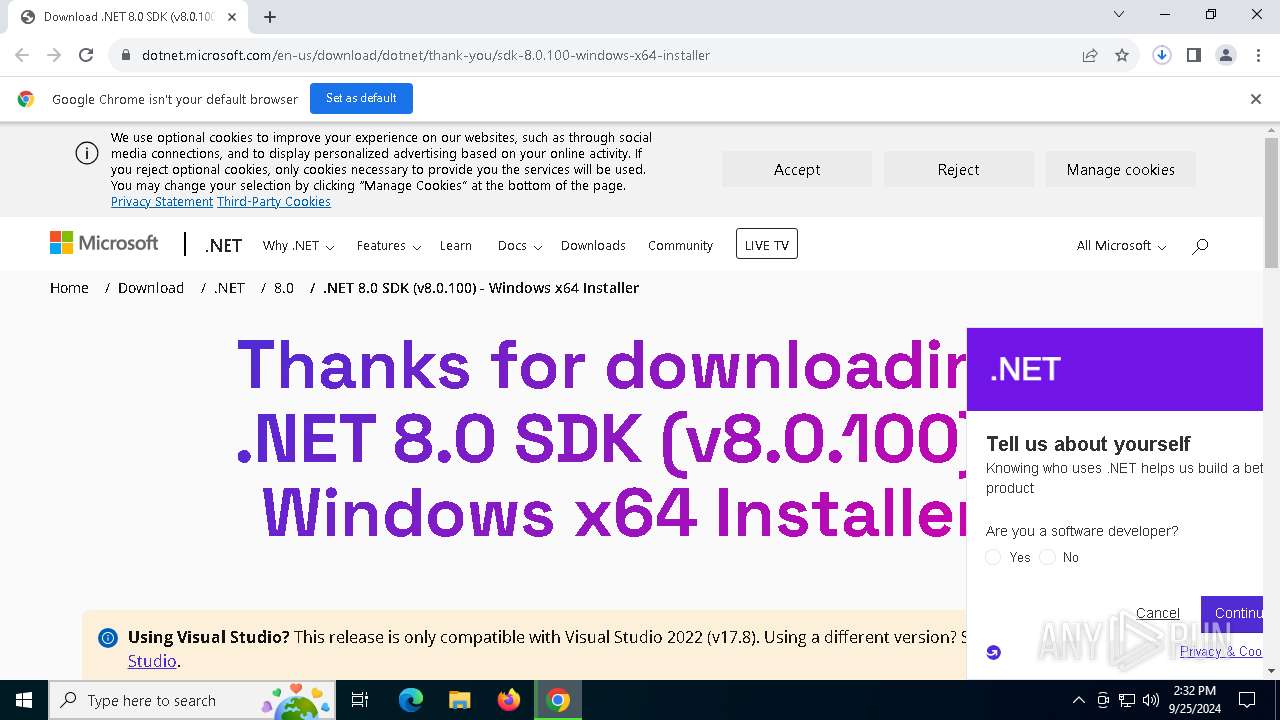The height and width of the screenshot is (720, 1280).
Task: Open Task View on the taskbar
Action: click(x=360, y=700)
